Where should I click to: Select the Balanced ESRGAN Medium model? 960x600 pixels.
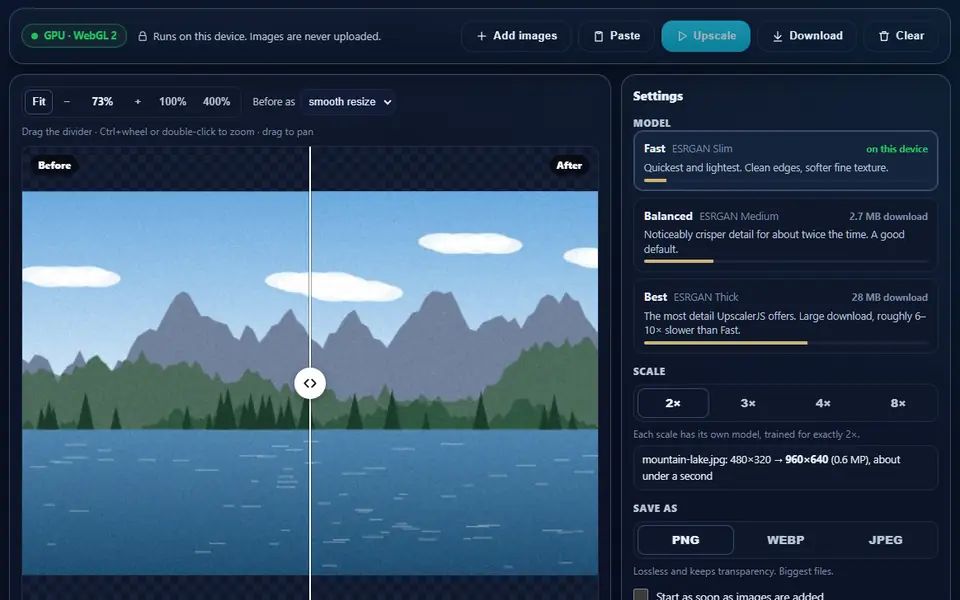tap(786, 236)
